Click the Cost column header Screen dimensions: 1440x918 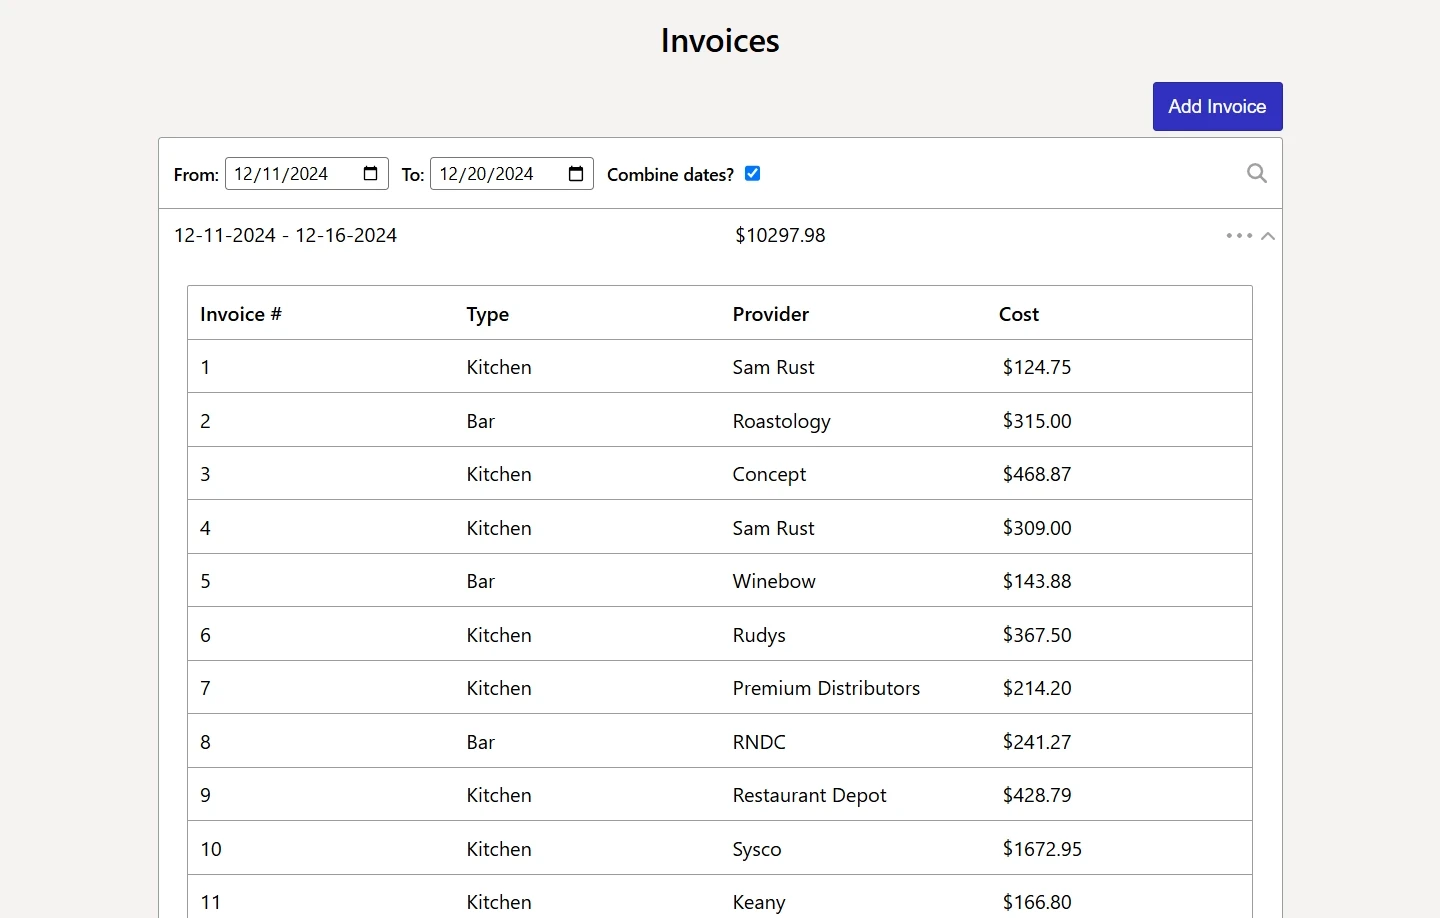[x=1018, y=313]
